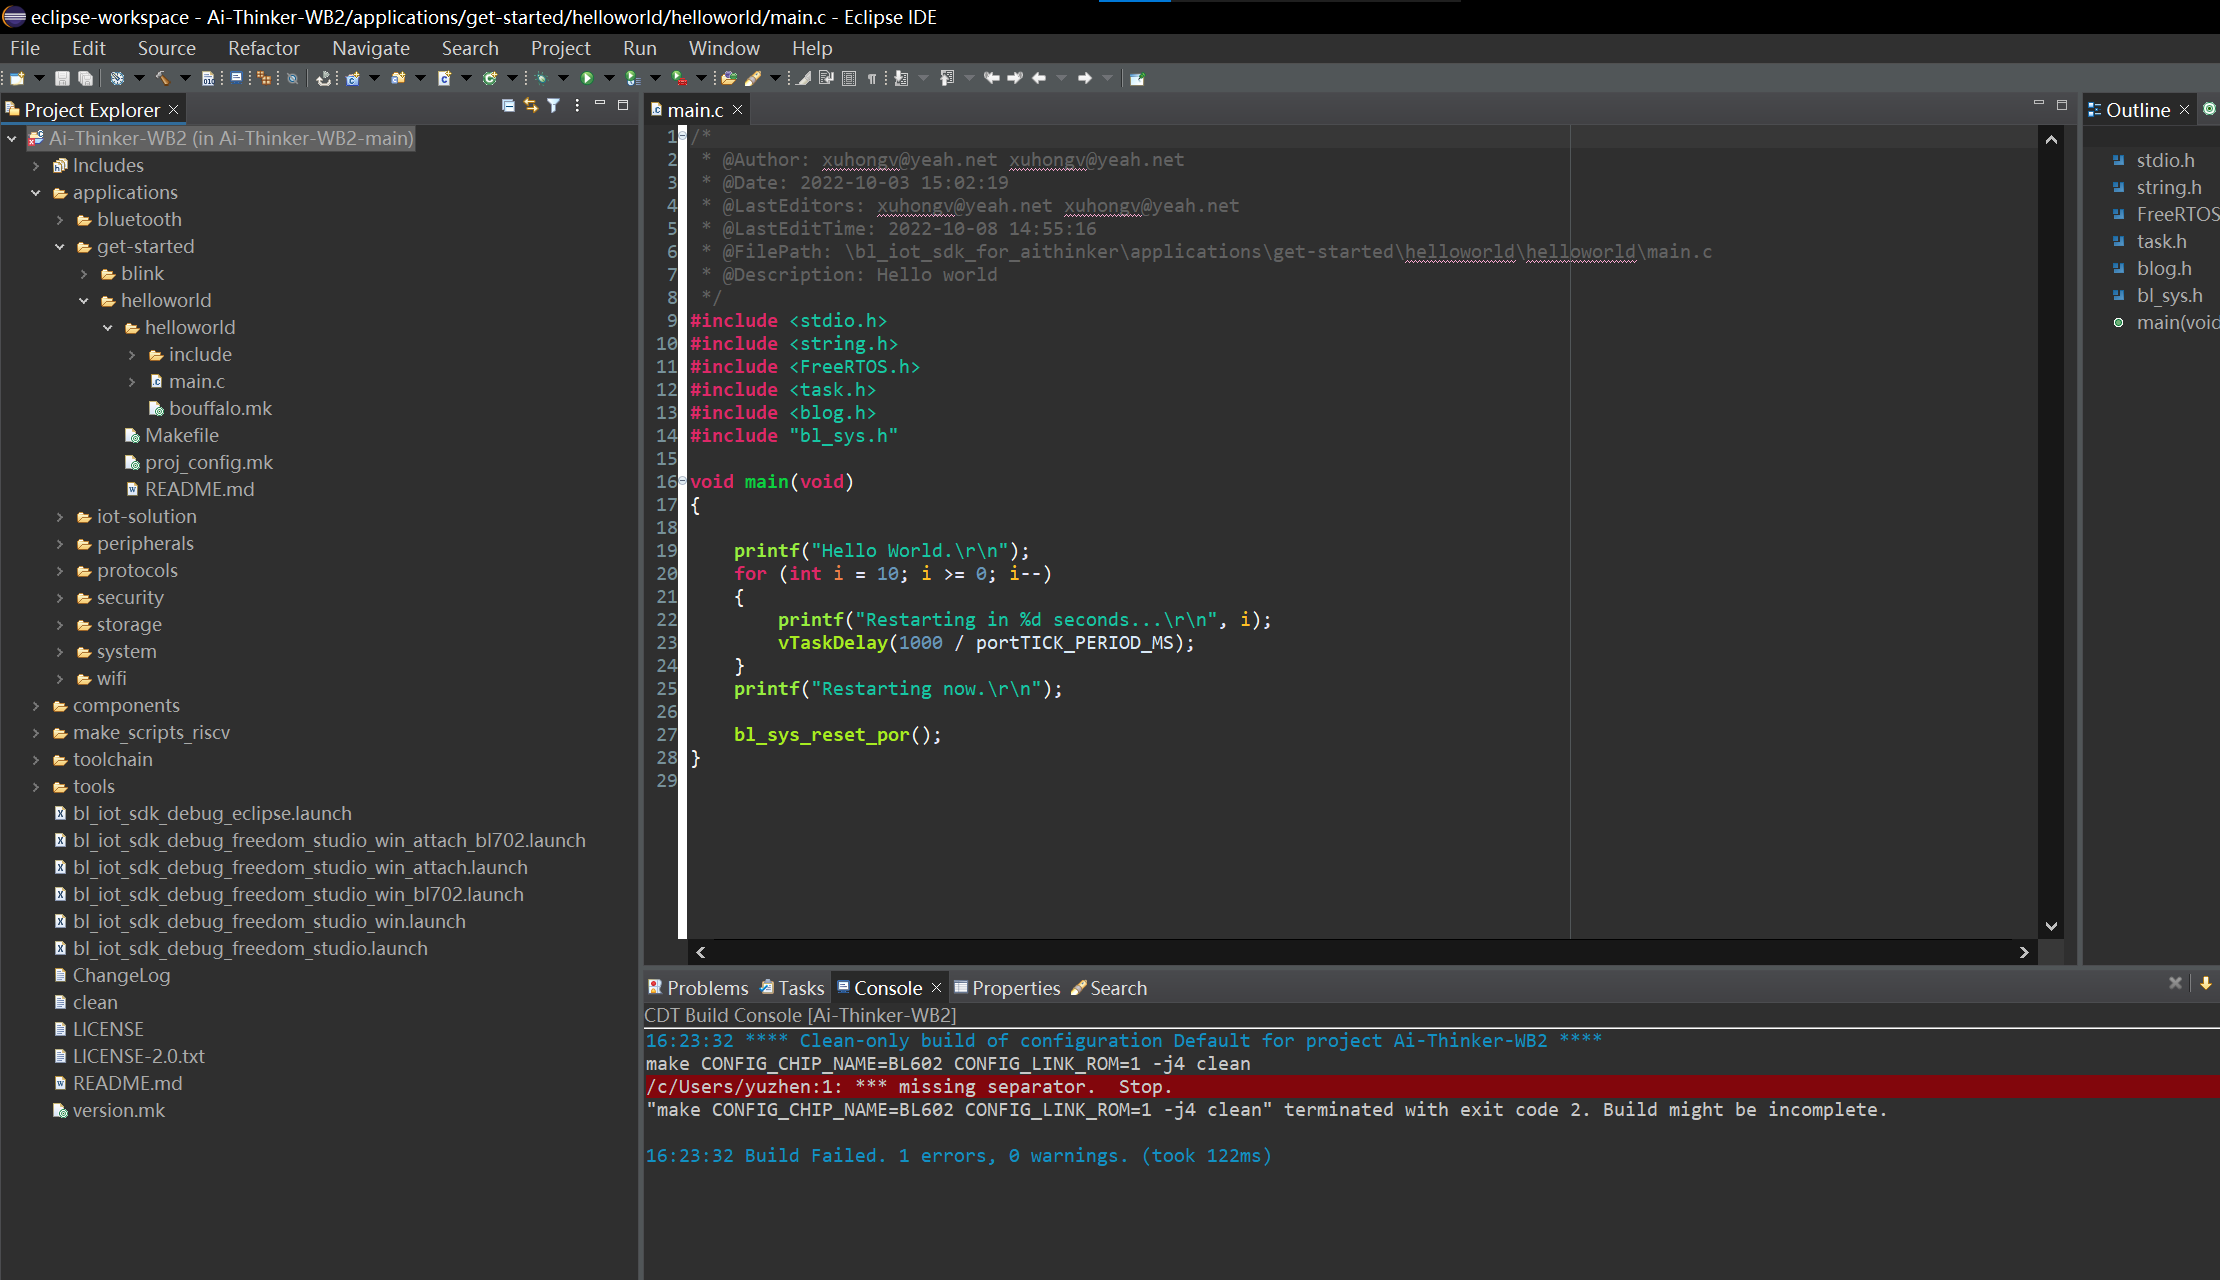Toggle Block Selection mode

click(849, 78)
